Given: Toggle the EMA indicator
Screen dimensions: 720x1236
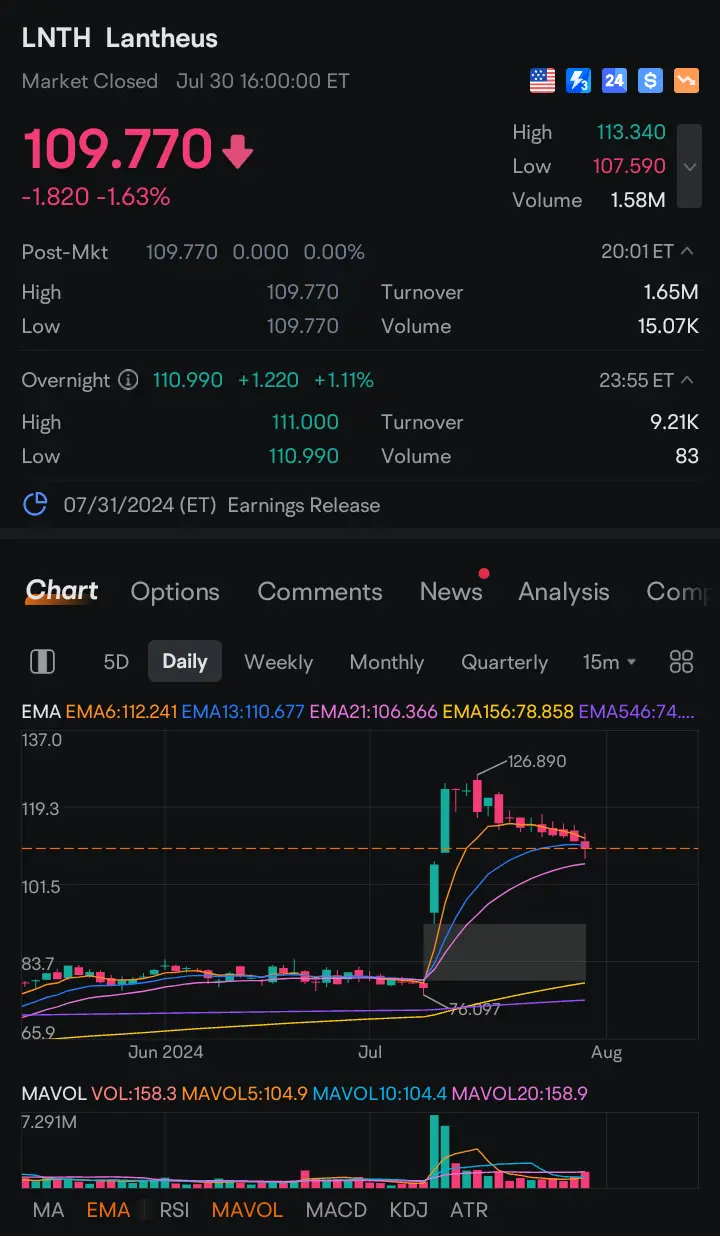Looking at the screenshot, I should pyautogui.click(x=108, y=1210).
